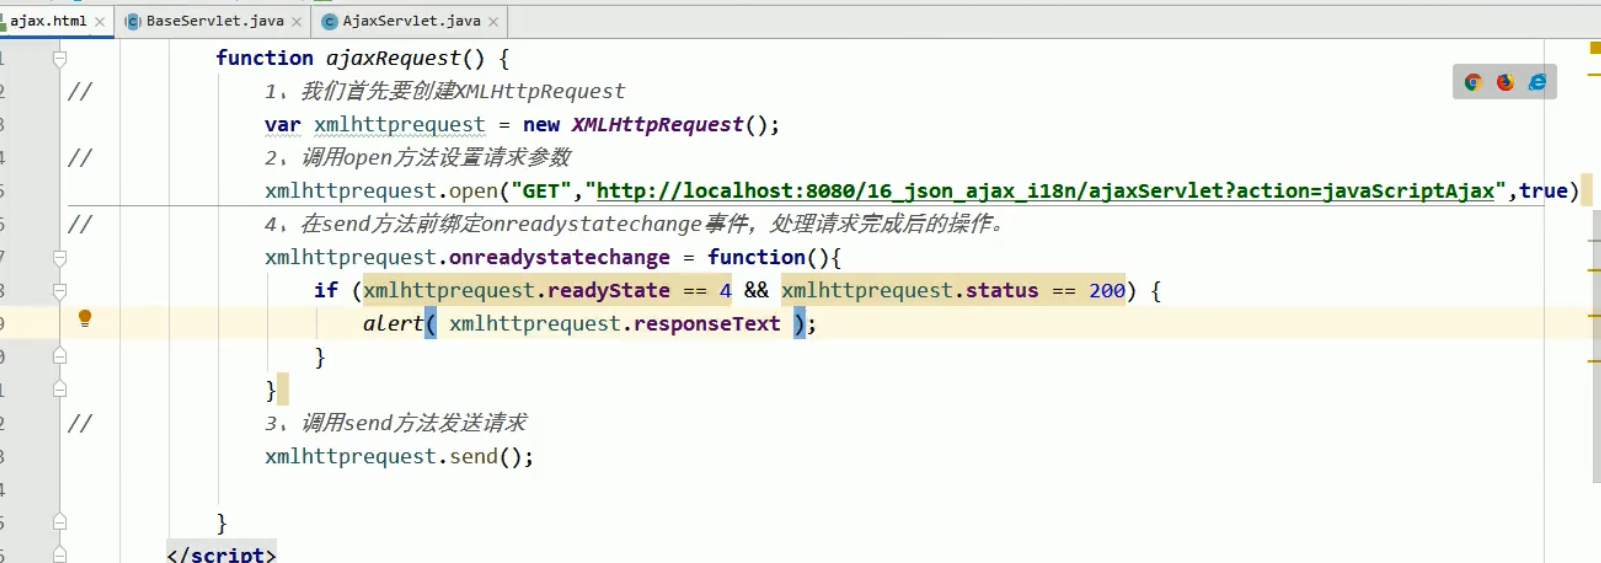The width and height of the screenshot is (1601, 563).
Task: Click the xmlhttprequest.send() call
Action: pos(399,457)
